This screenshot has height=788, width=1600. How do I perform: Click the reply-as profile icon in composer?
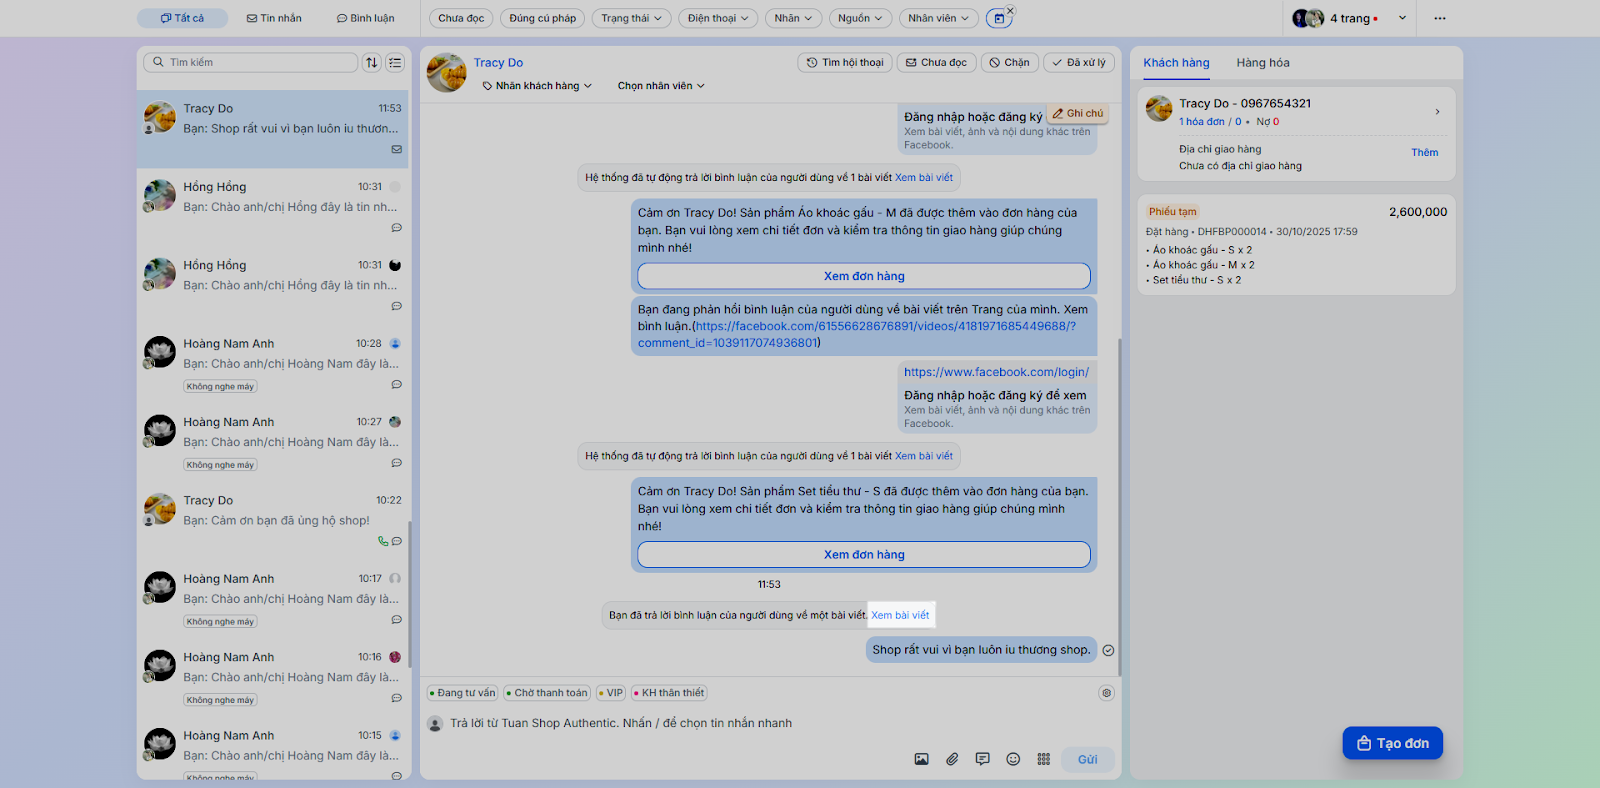(x=435, y=723)
